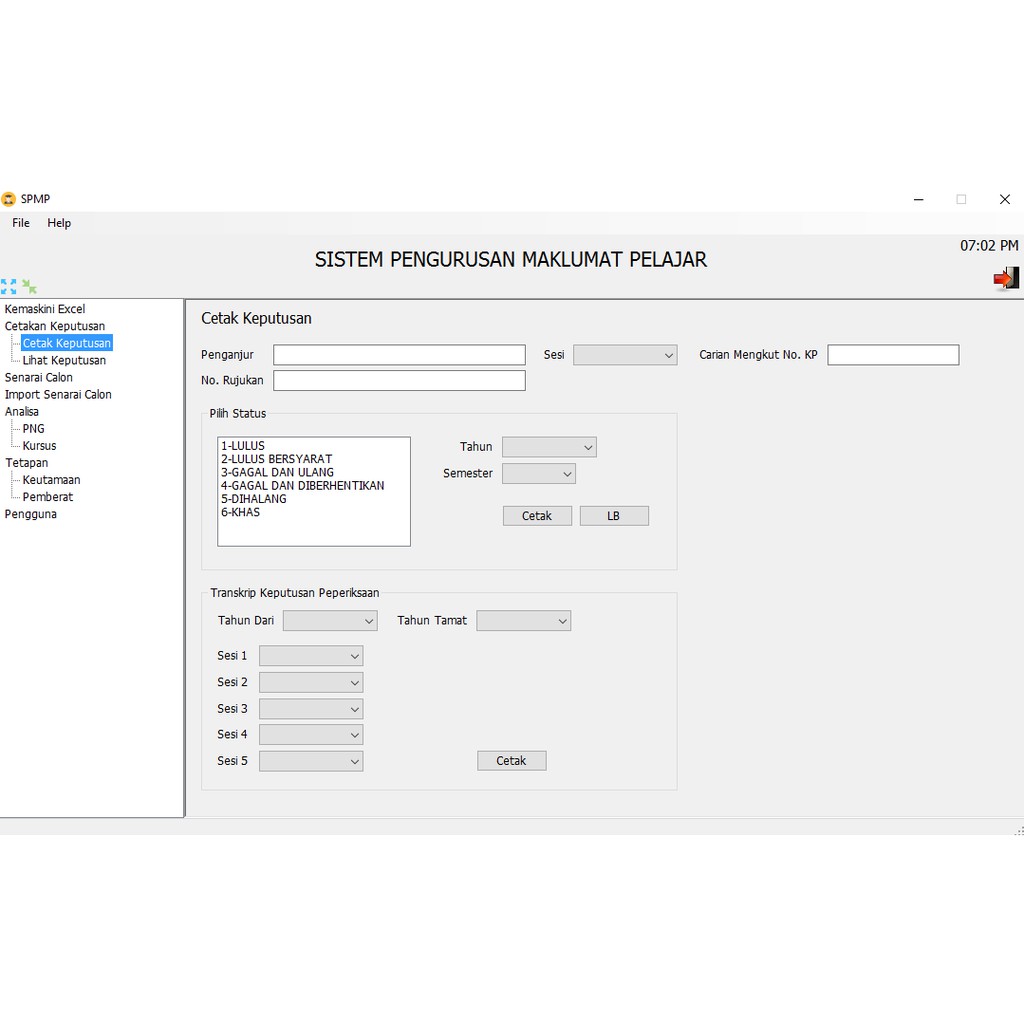Click the red arrow logout door icon
This screenshot has width=1024, height=1024.
click(x=1005, y=279)
